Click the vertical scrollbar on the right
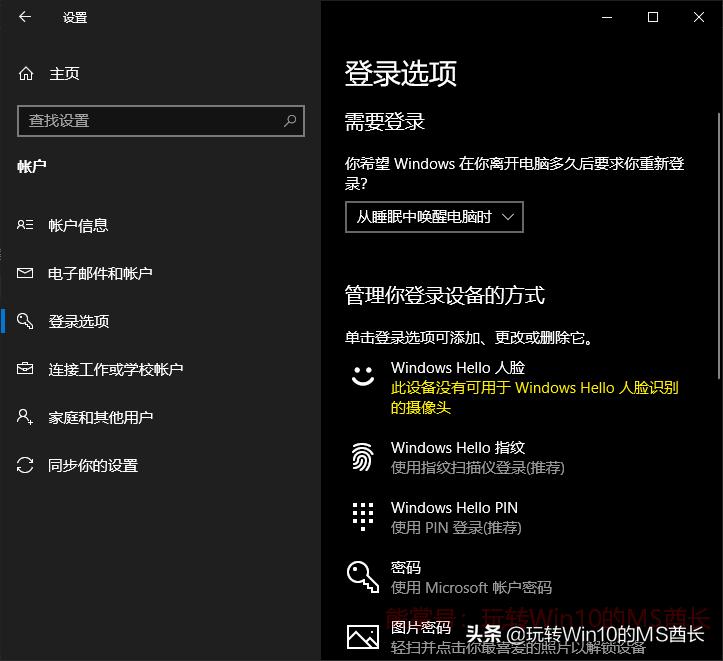 pyautogui.click(x=718, y=246)
